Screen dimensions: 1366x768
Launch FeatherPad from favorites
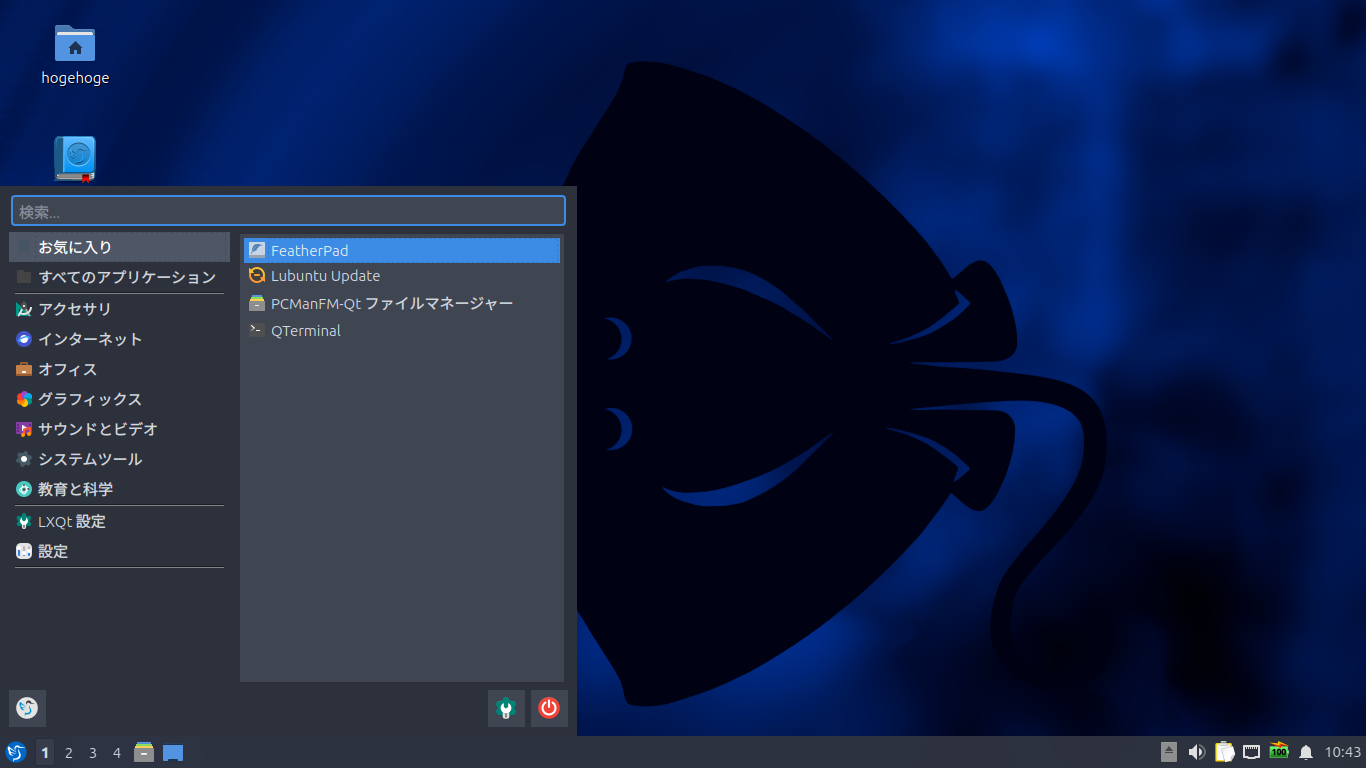402,250
